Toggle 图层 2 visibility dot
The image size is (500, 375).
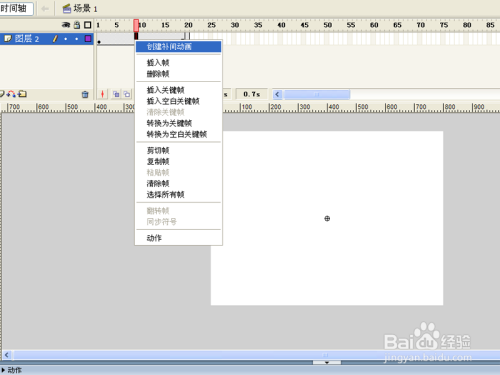coord(66,39)
